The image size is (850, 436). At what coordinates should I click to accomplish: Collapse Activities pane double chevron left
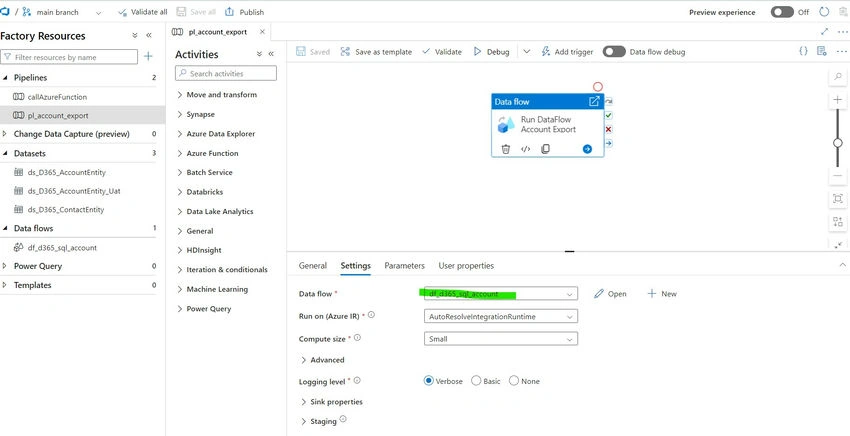(271, 54)
